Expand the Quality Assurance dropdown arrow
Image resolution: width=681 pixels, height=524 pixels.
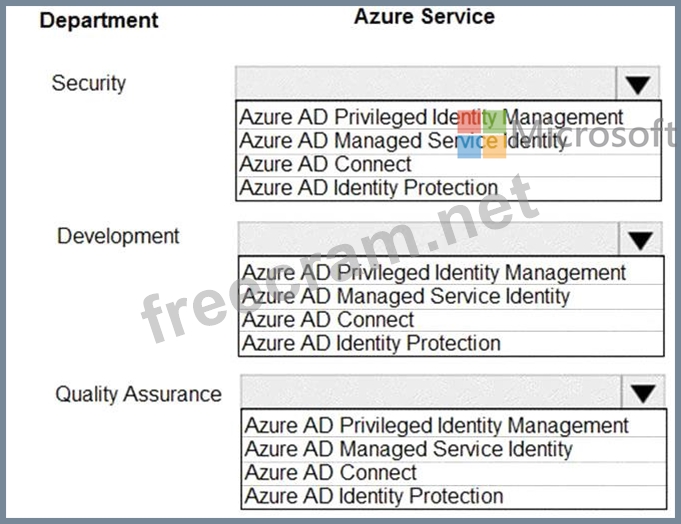point(642,392)
